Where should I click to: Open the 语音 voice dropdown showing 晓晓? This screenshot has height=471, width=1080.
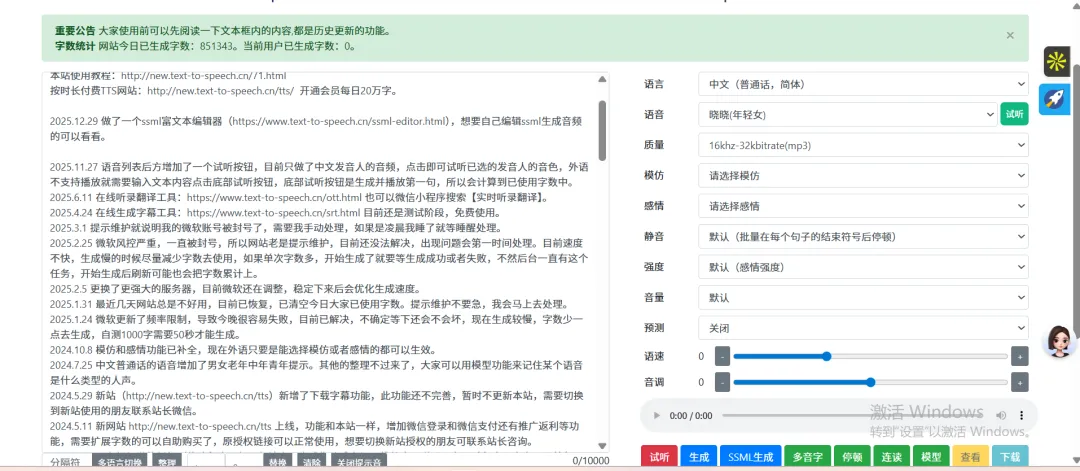coord(847,115)
